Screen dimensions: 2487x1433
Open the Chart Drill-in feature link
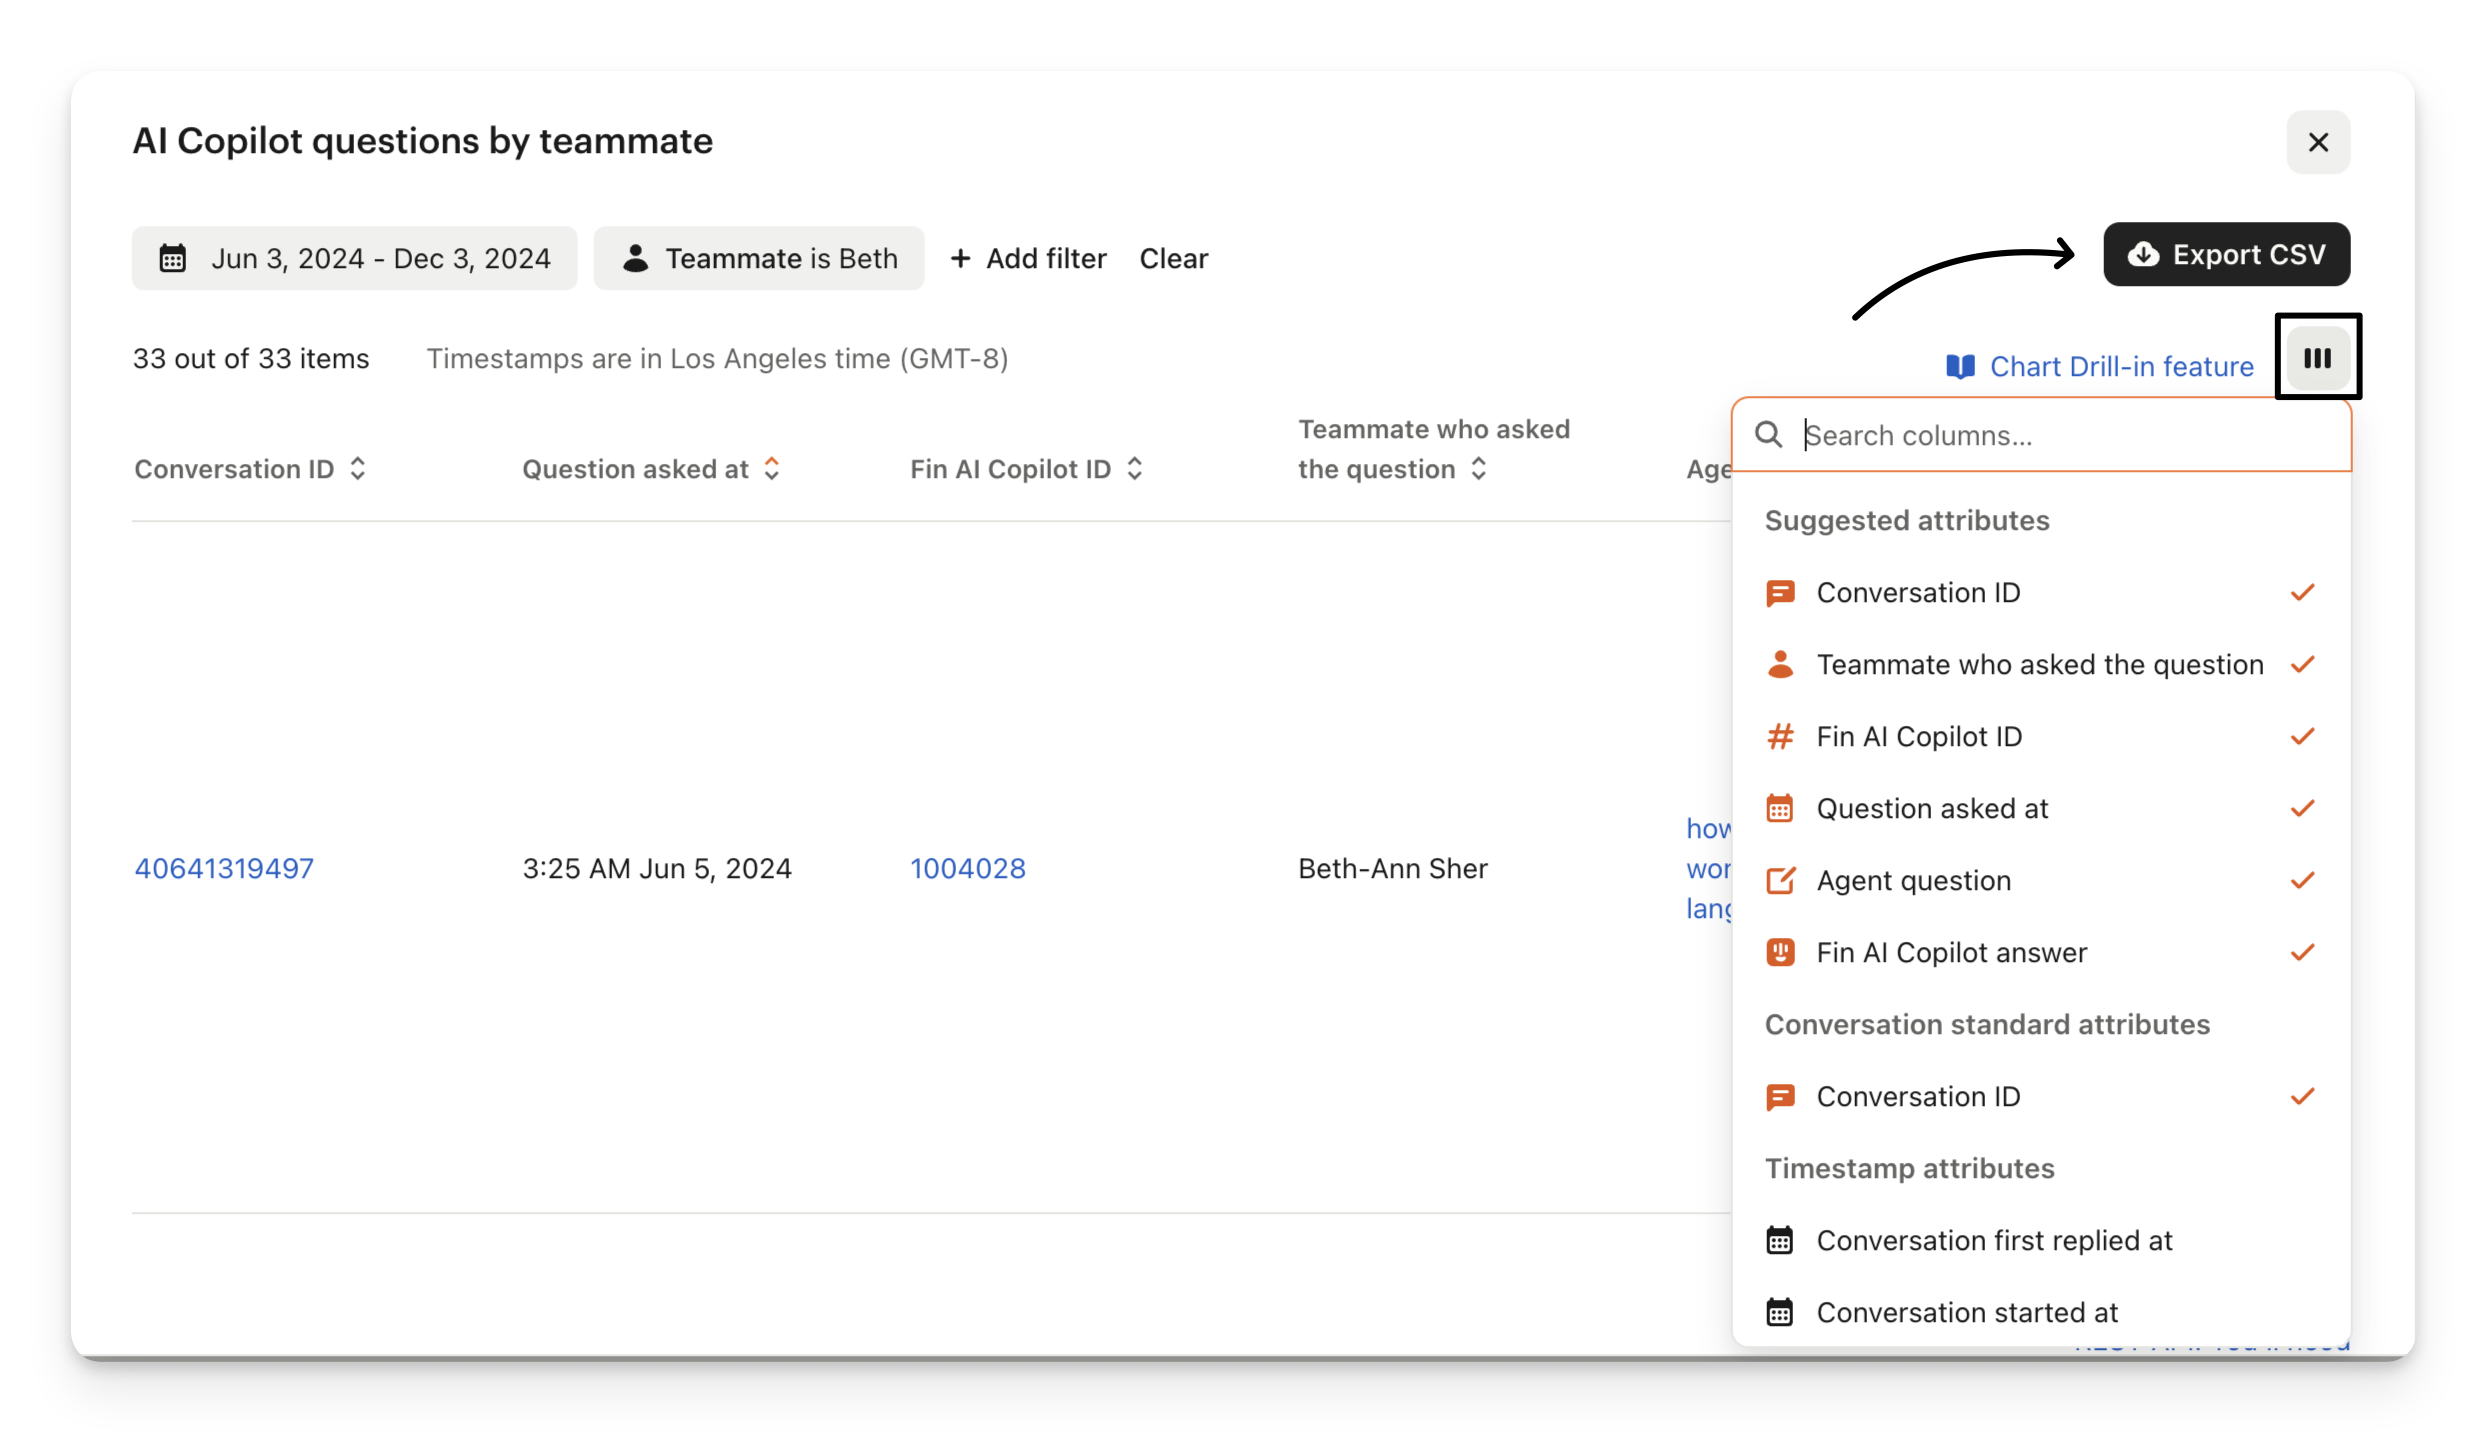(2099, 366)
